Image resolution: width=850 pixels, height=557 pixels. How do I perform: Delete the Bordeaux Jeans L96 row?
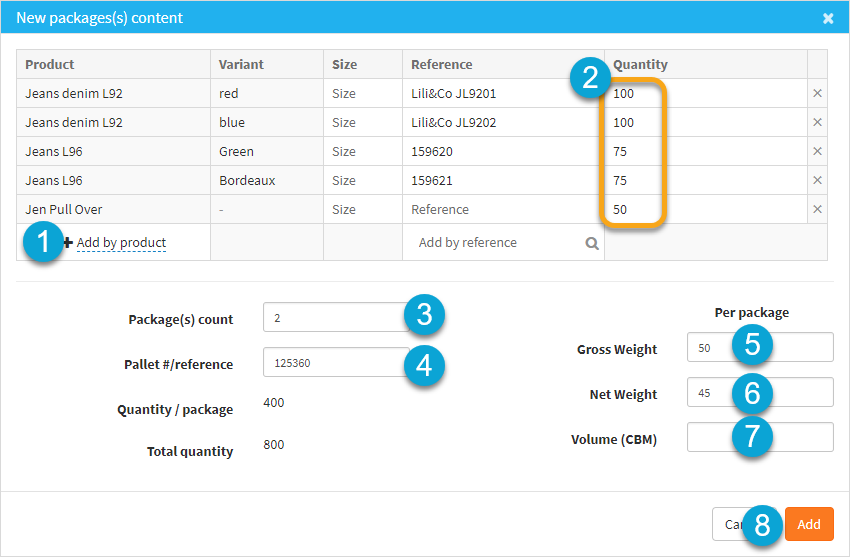817,181
